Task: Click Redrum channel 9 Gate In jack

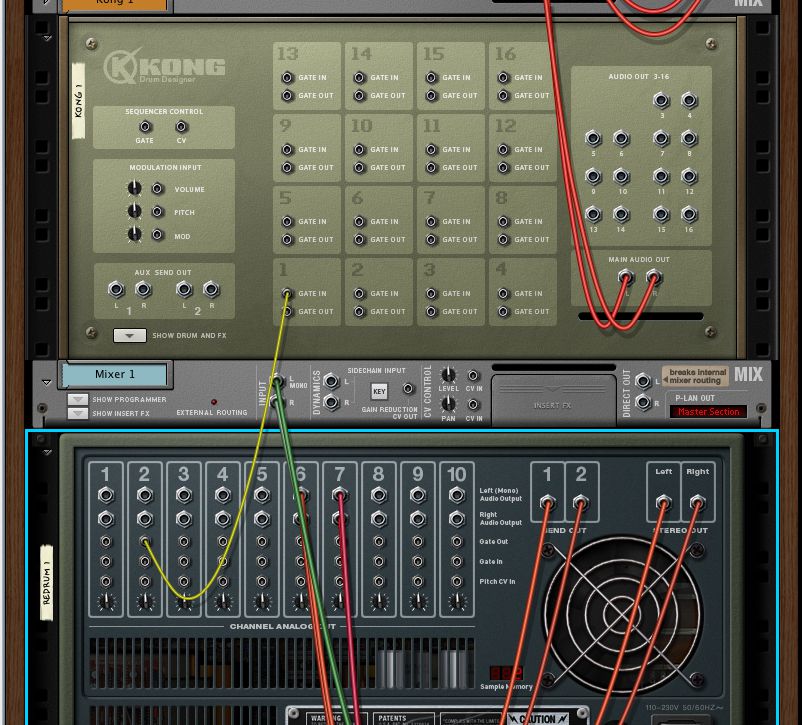Action: click(418, 561)
